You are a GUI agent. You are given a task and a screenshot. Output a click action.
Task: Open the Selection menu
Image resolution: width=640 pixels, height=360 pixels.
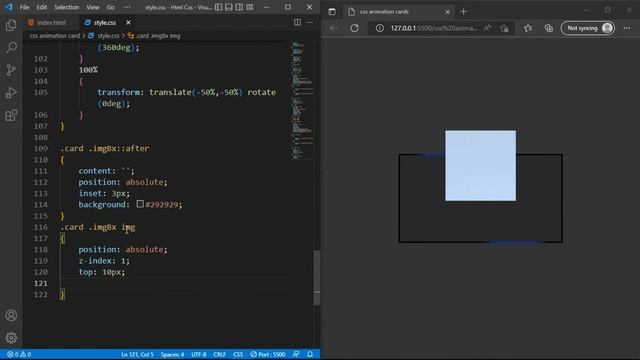[x=67, y=7]
